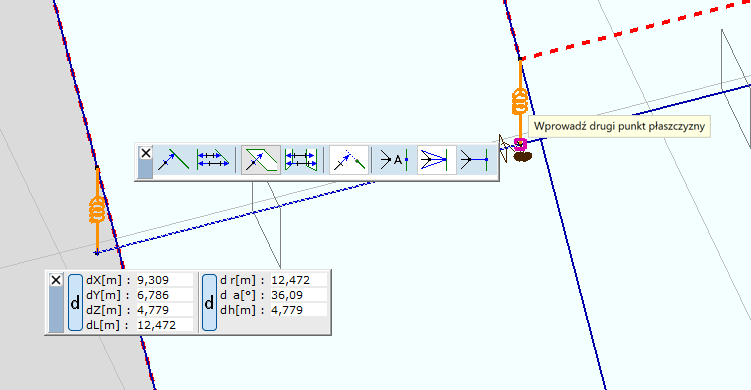Select the snap with letter A icon
751x390 pixels.
394,160
